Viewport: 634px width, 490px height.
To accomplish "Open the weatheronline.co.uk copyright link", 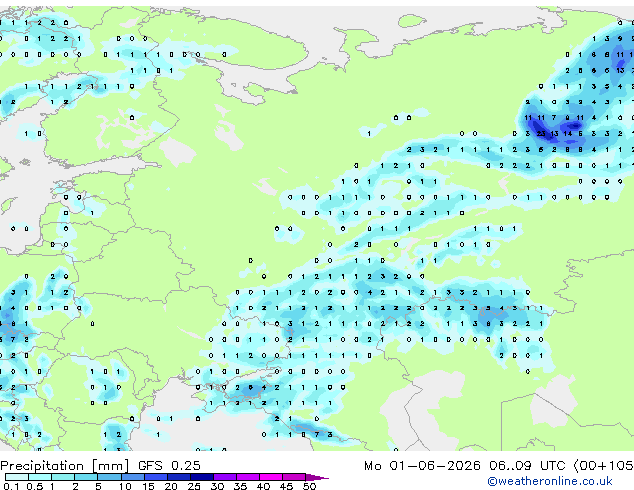I will click(x=550, y=481).
